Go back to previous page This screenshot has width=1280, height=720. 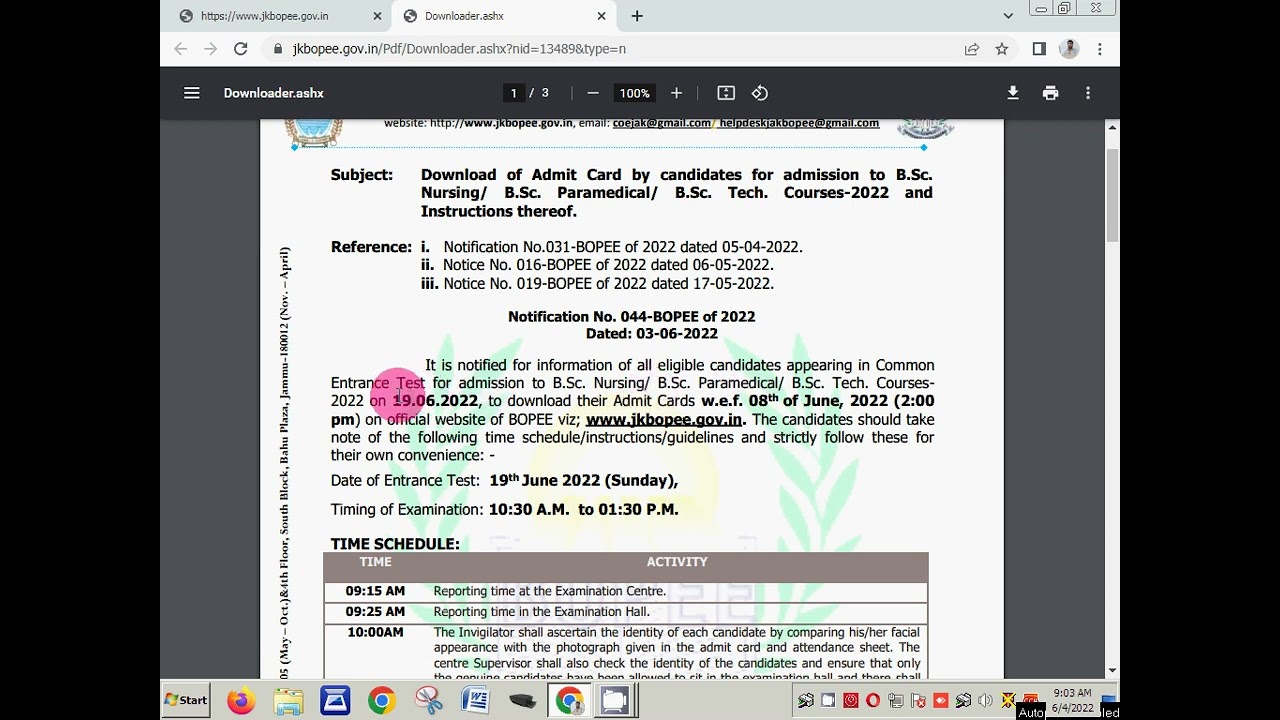pos(180,48)
